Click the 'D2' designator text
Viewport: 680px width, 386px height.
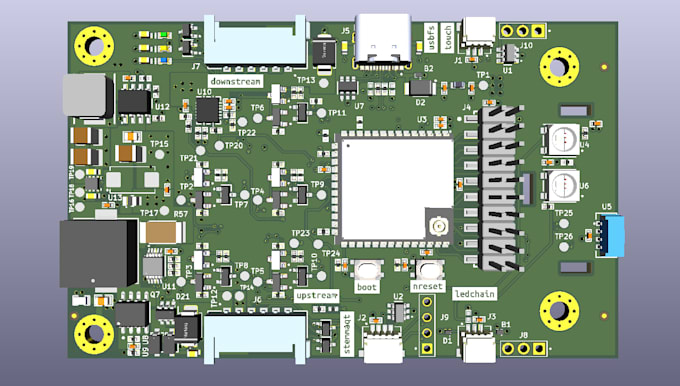pyautogui.click(x=420, y=103)
